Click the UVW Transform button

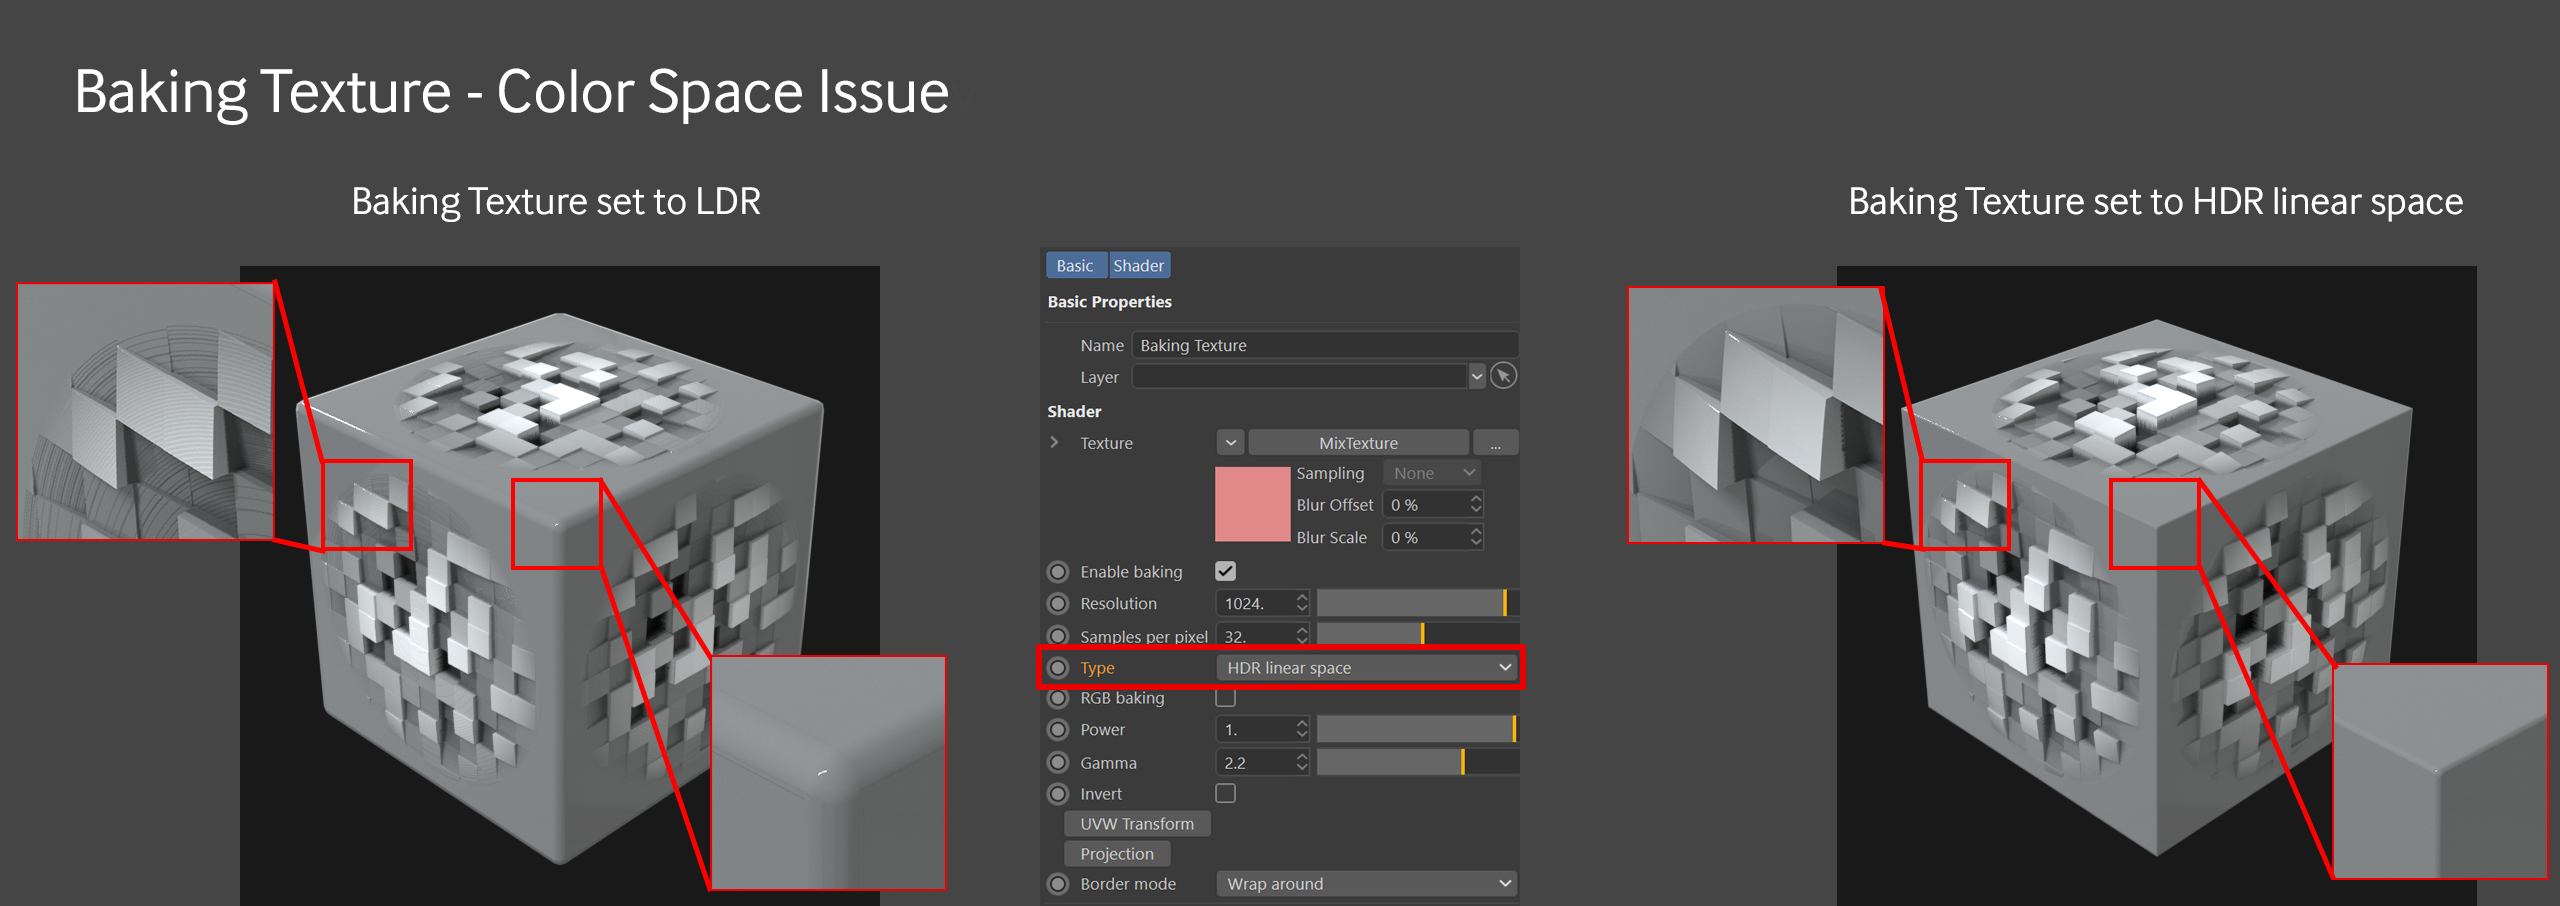(1136, 823)
